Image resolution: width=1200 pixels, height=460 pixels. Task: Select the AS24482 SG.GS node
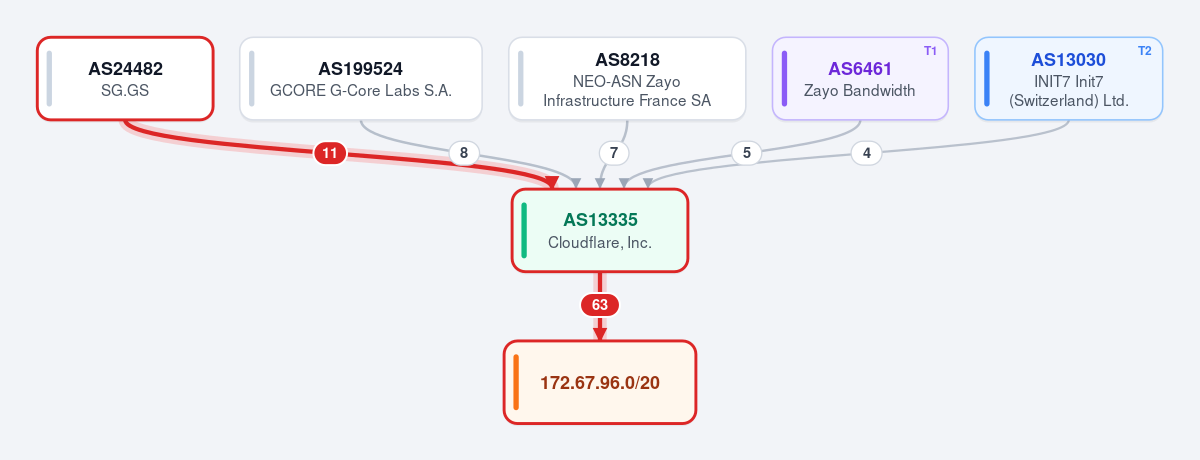pos(125,78)
